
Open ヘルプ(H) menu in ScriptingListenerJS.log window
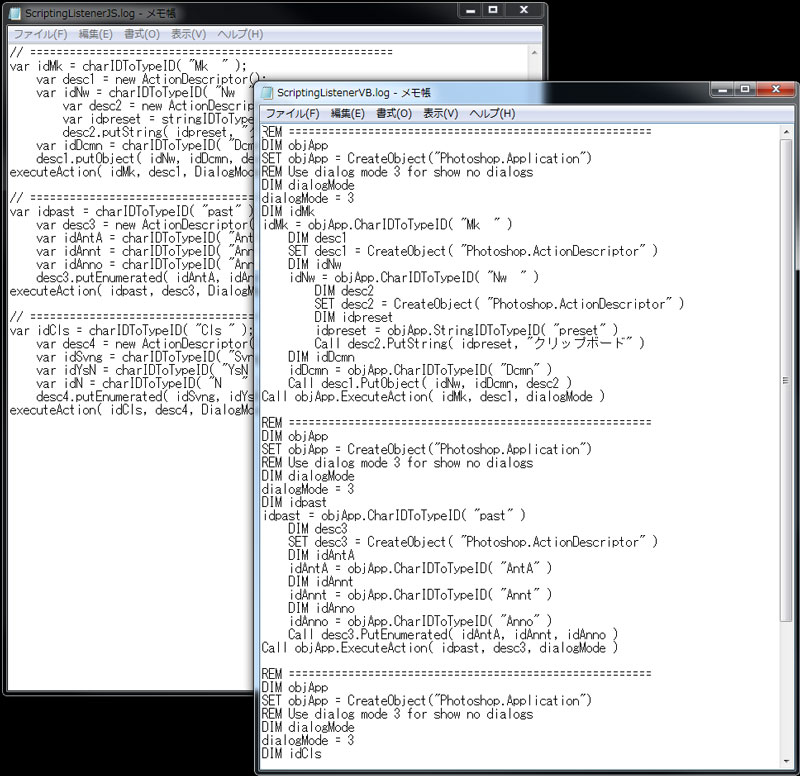click(240, 34)
